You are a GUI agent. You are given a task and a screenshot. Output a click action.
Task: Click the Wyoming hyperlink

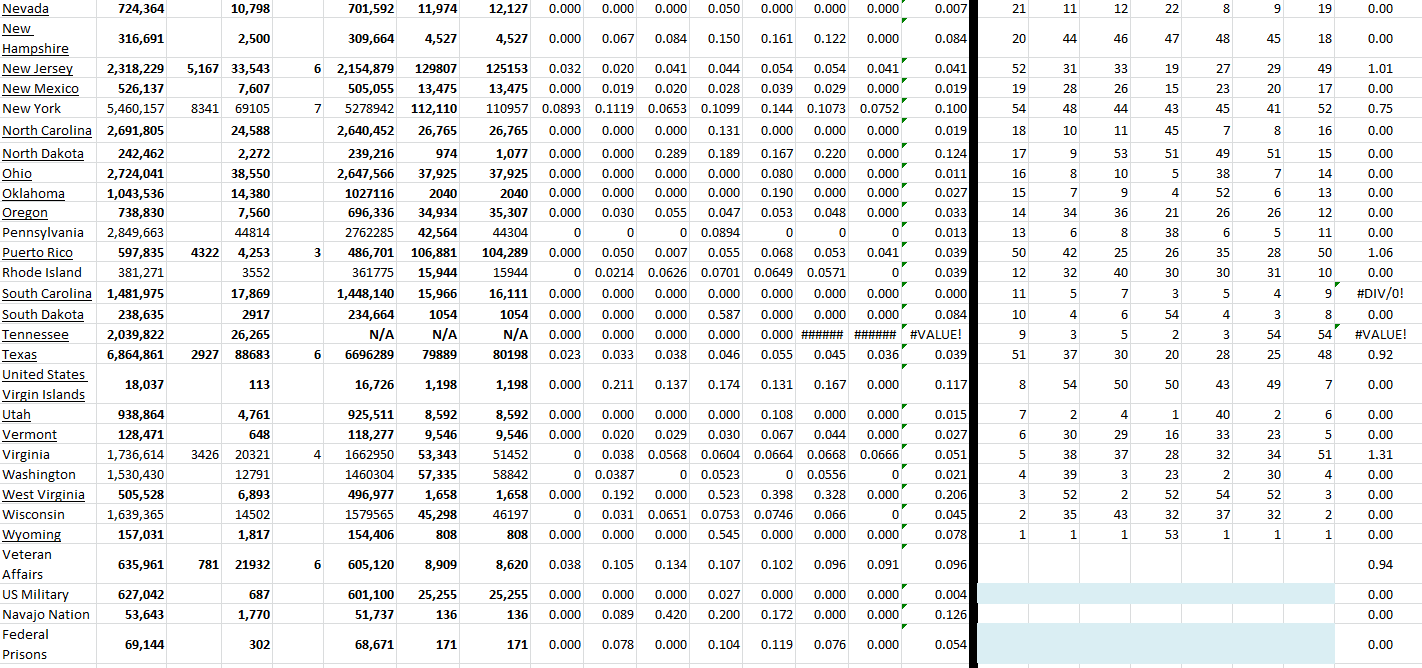31,535
